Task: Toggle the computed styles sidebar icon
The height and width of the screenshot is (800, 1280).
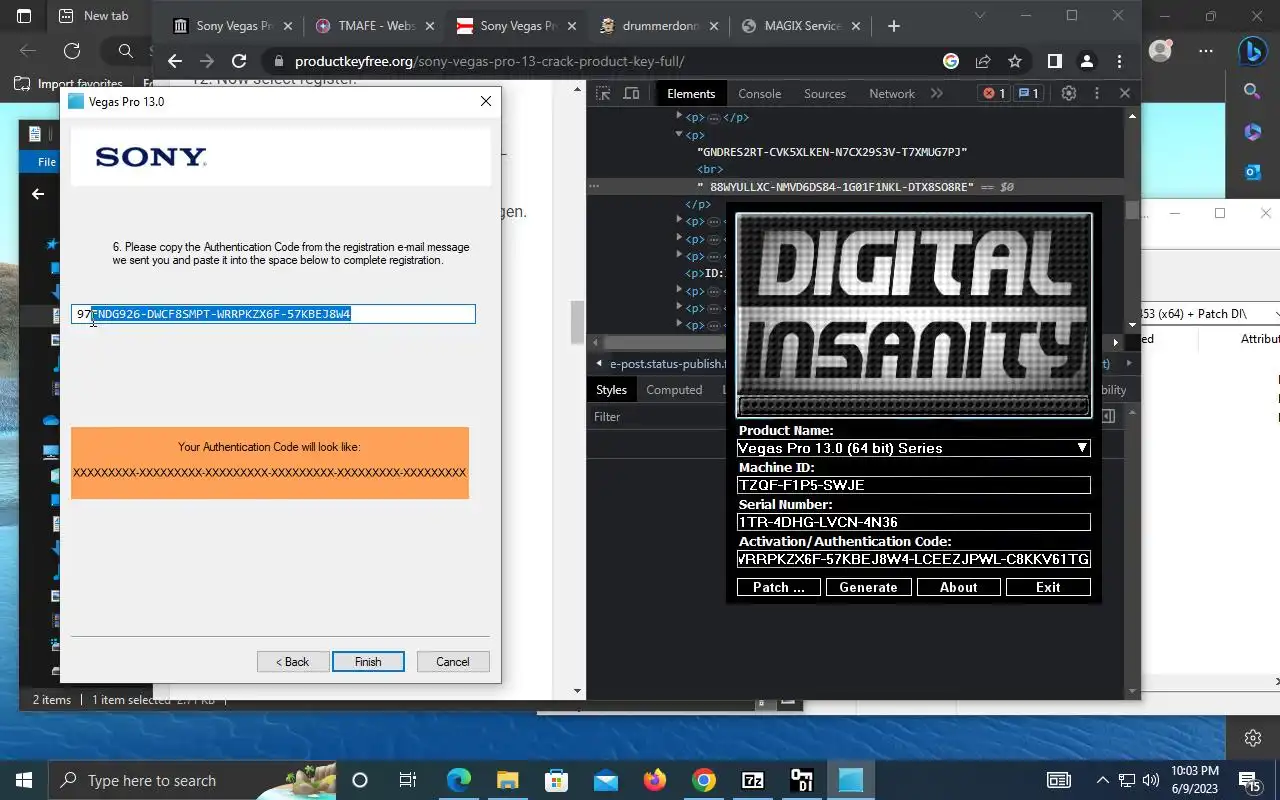Action: click(x=1108, y=416)
